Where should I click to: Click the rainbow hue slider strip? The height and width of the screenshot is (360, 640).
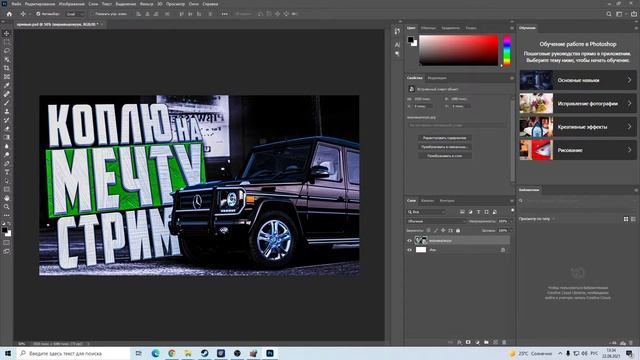click(507, 51)
